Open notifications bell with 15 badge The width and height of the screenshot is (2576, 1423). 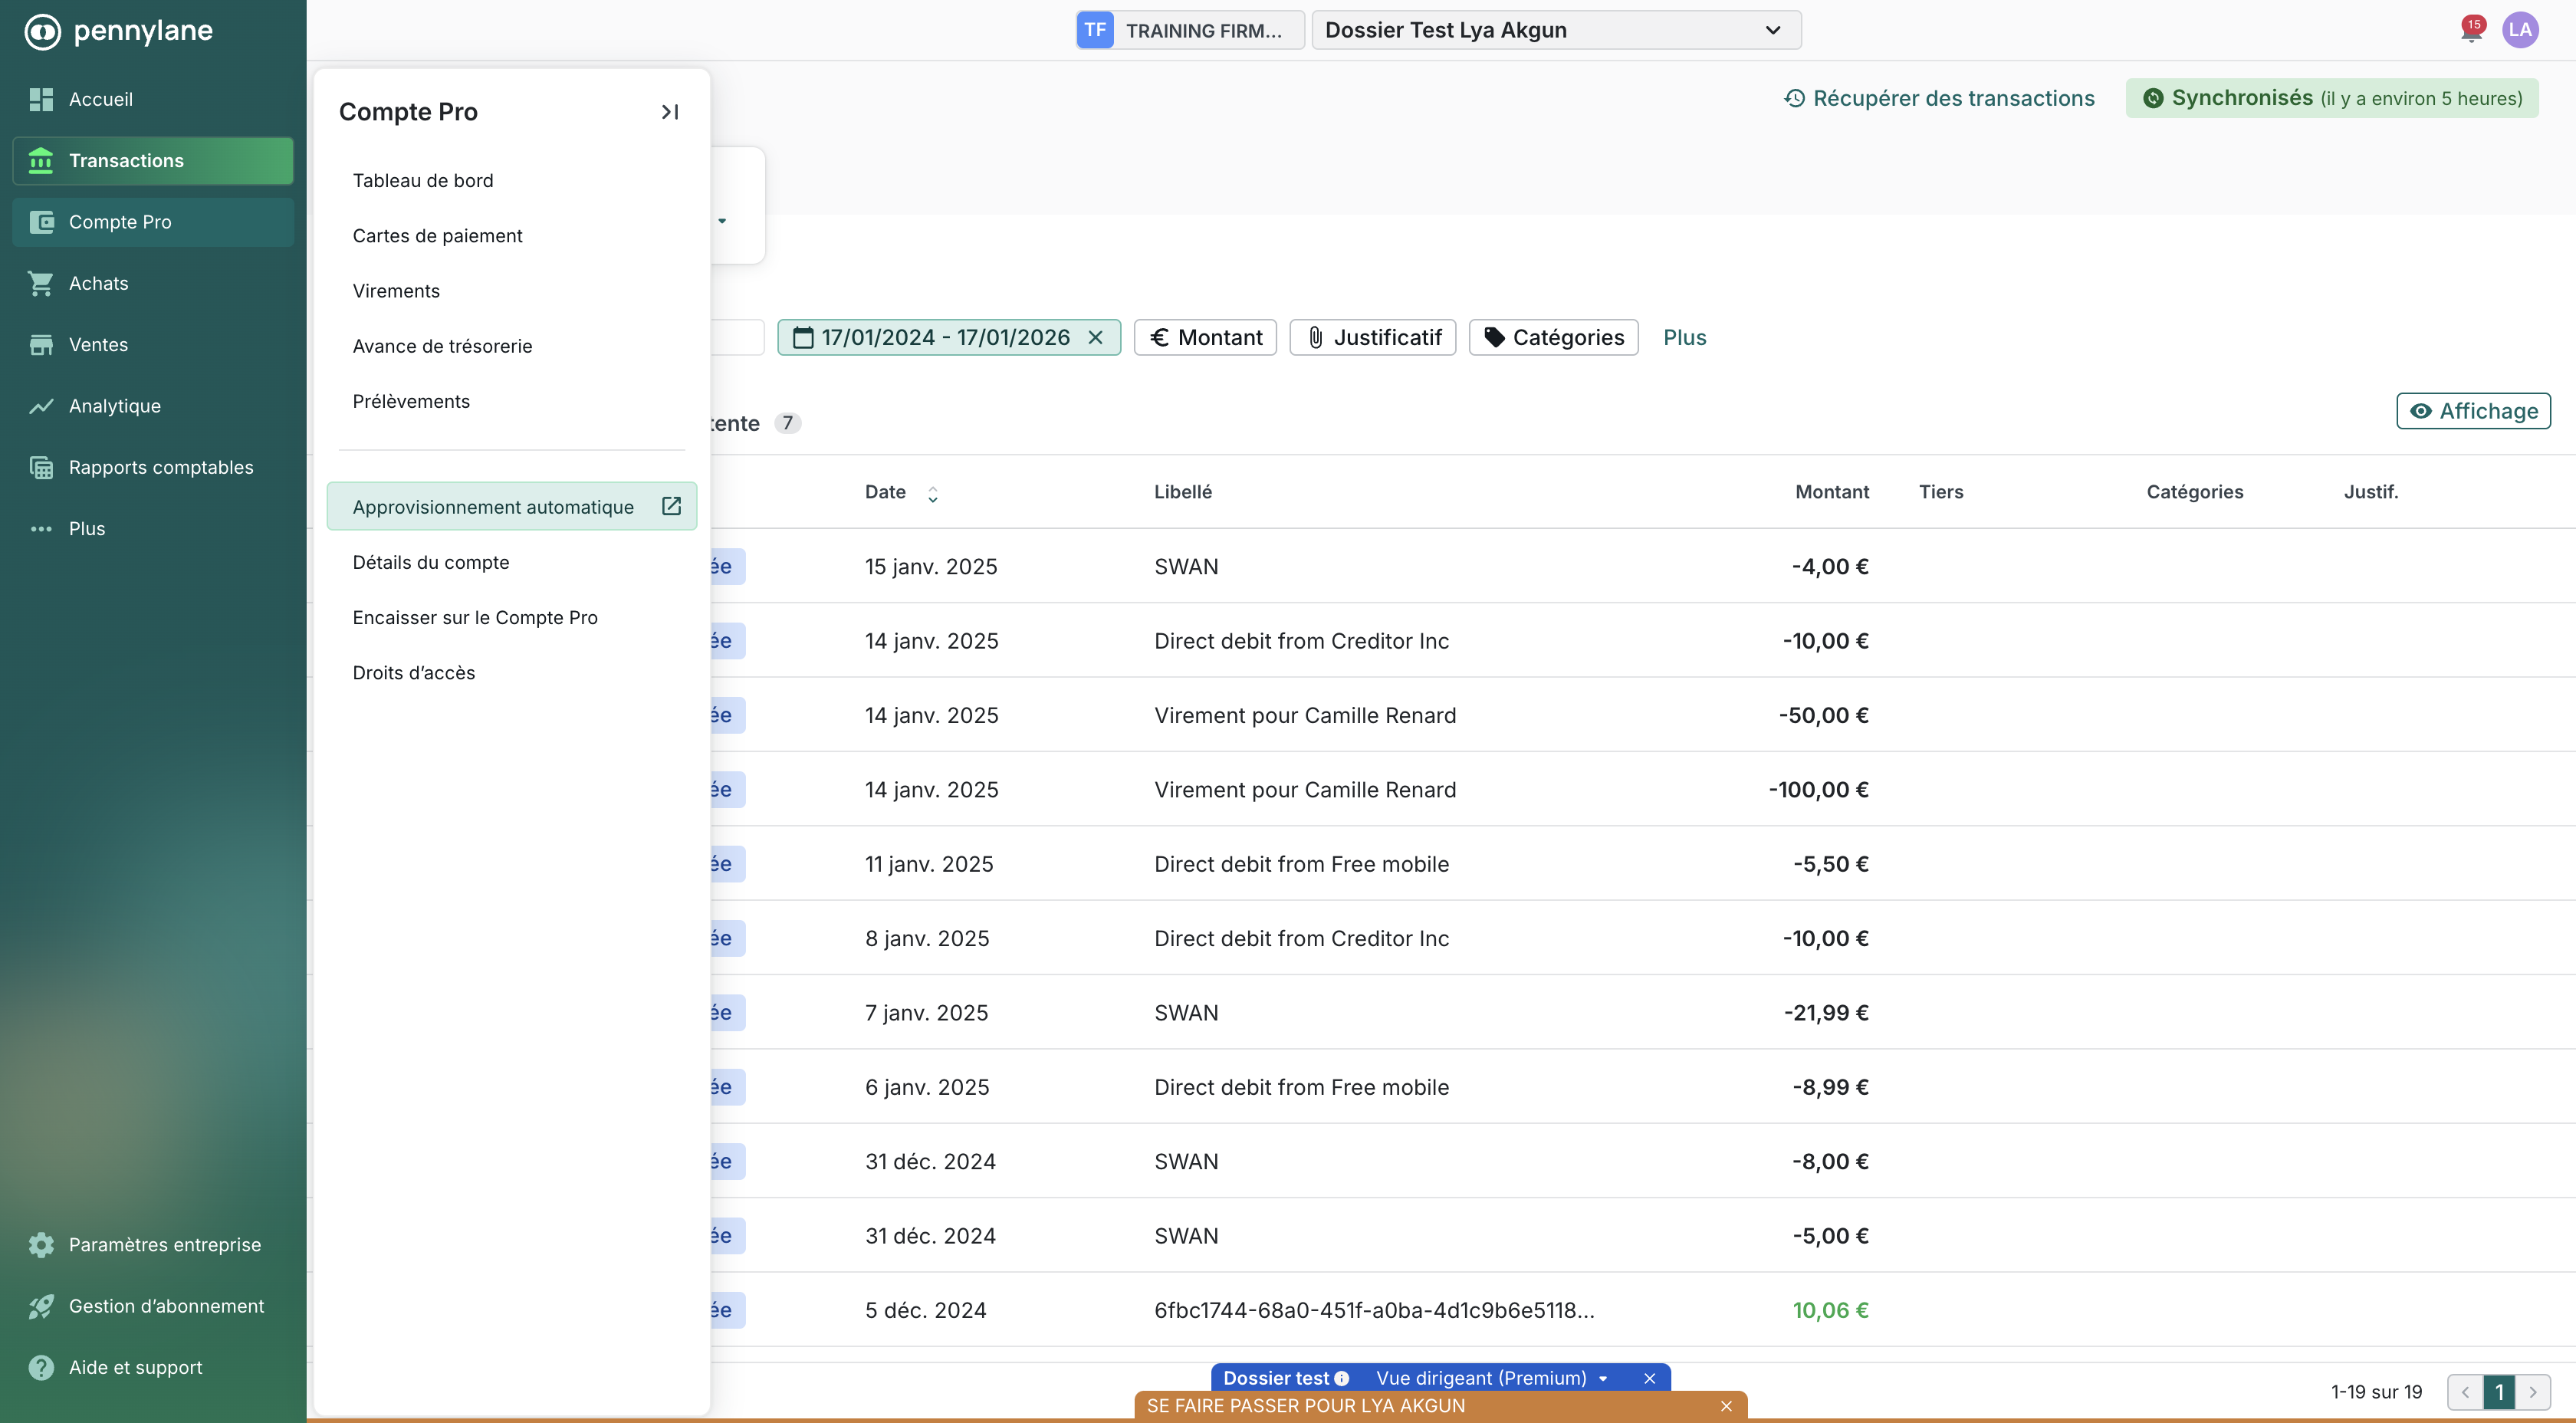click(2471, 30)
